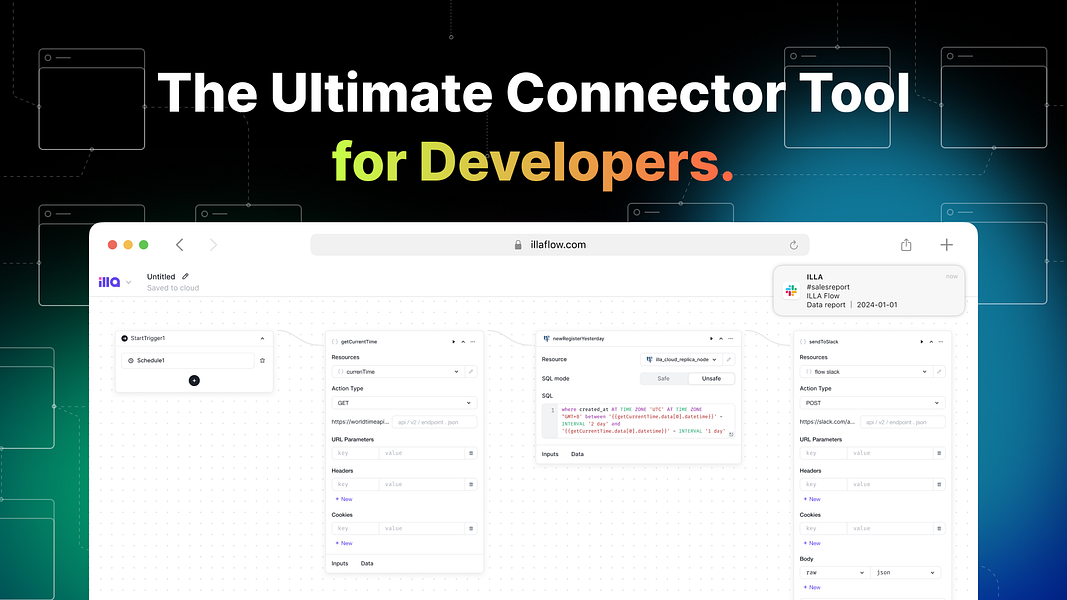Edit the Untitled flow name with pencil icon

tap(185, 276)
